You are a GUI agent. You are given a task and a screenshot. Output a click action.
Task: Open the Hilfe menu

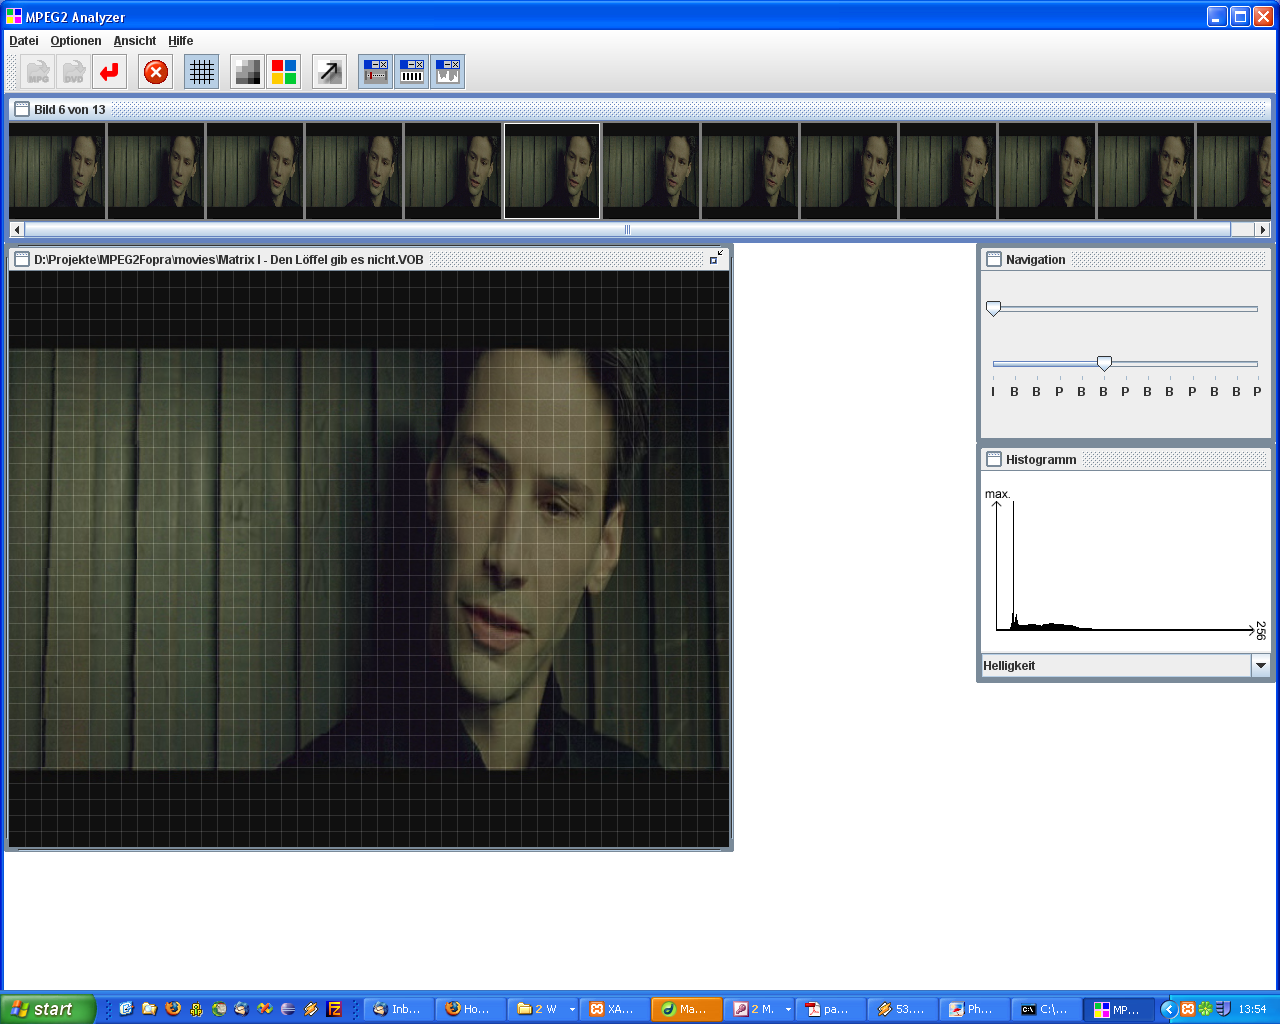181,41
